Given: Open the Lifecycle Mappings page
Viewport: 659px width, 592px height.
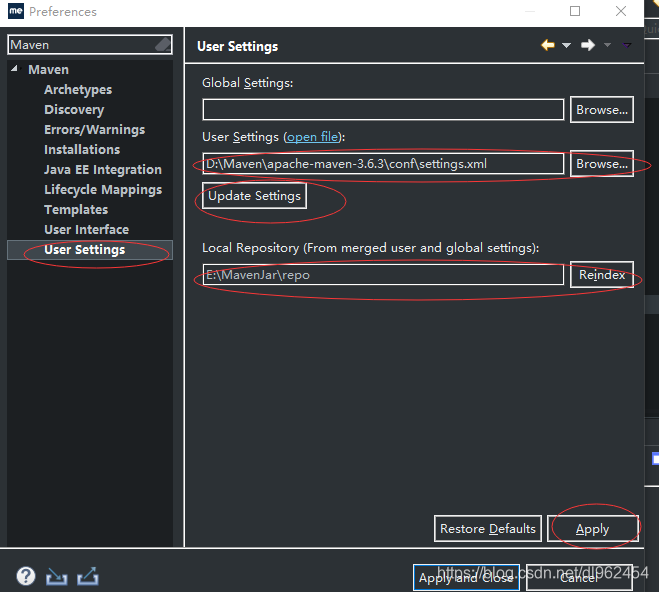Looking at the screenshot, I should tap(103, 190).
